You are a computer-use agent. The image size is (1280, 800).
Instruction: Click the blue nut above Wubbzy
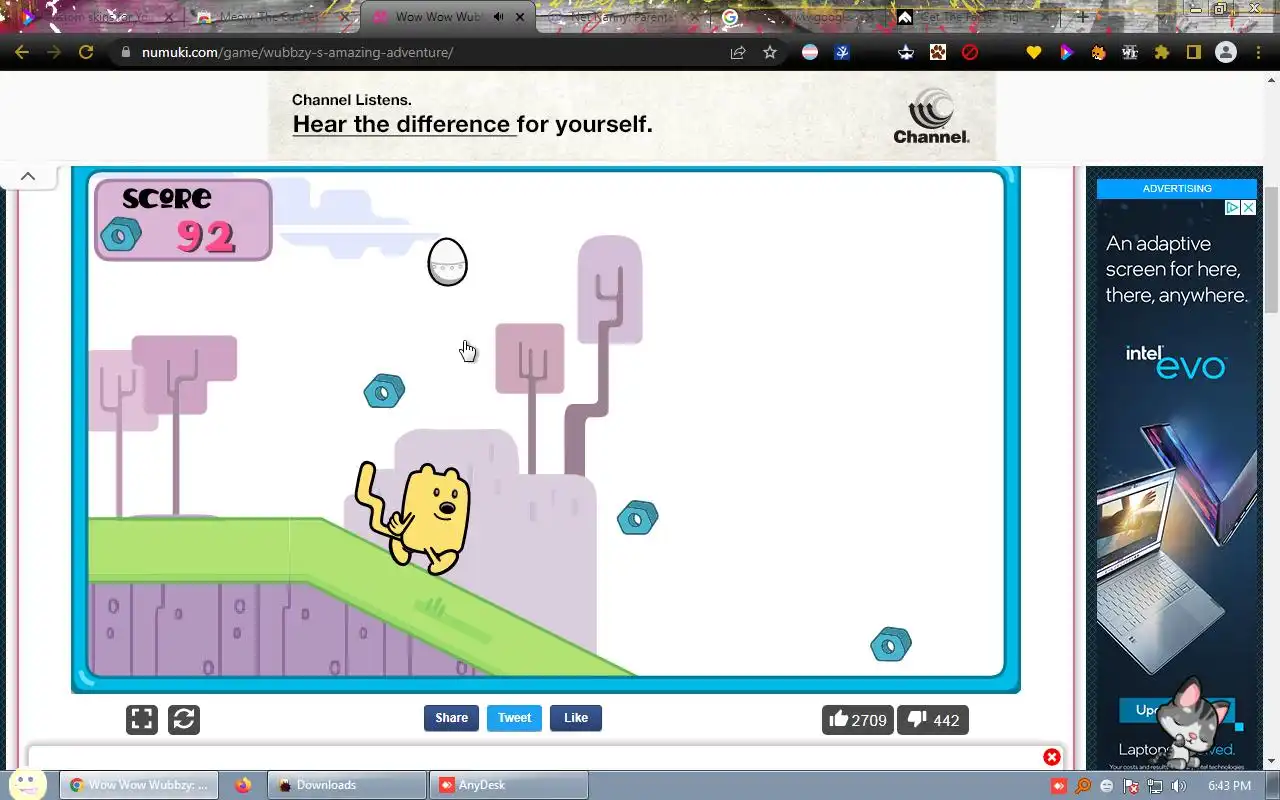click(384, 391)
